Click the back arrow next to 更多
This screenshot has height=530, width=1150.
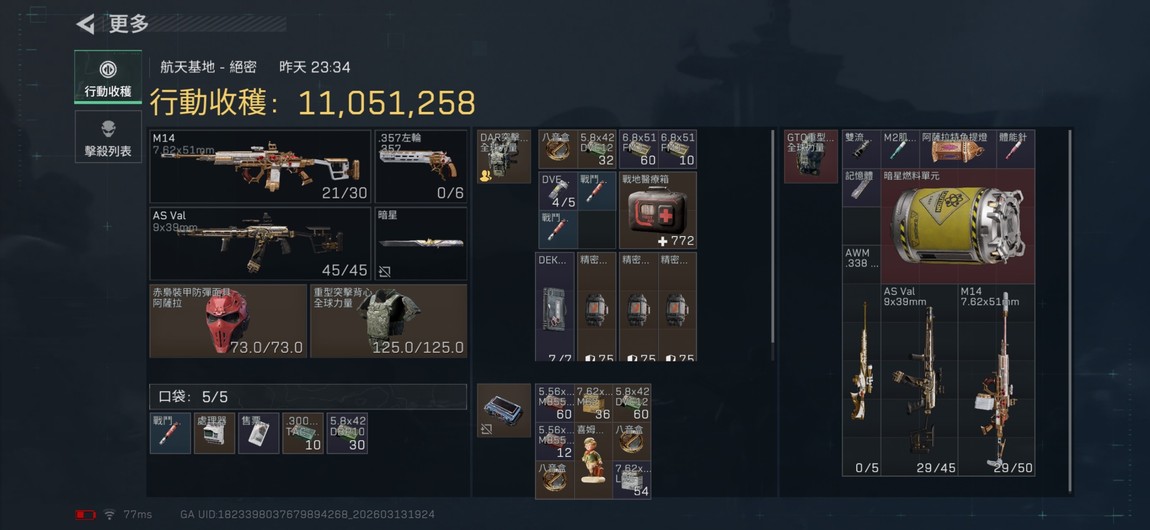coord(86,24)
